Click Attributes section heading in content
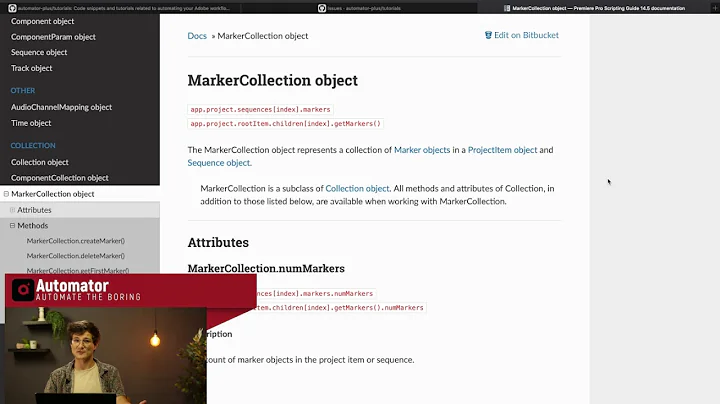 pos(218,242)
